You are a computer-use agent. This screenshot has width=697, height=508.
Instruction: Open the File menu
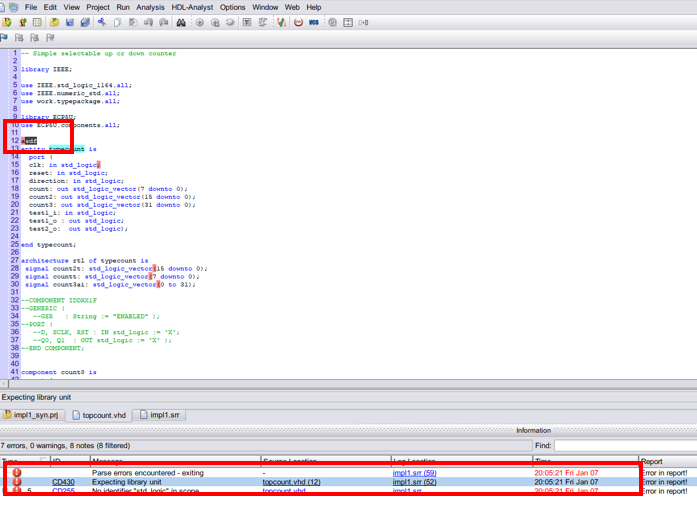(31, 7)
